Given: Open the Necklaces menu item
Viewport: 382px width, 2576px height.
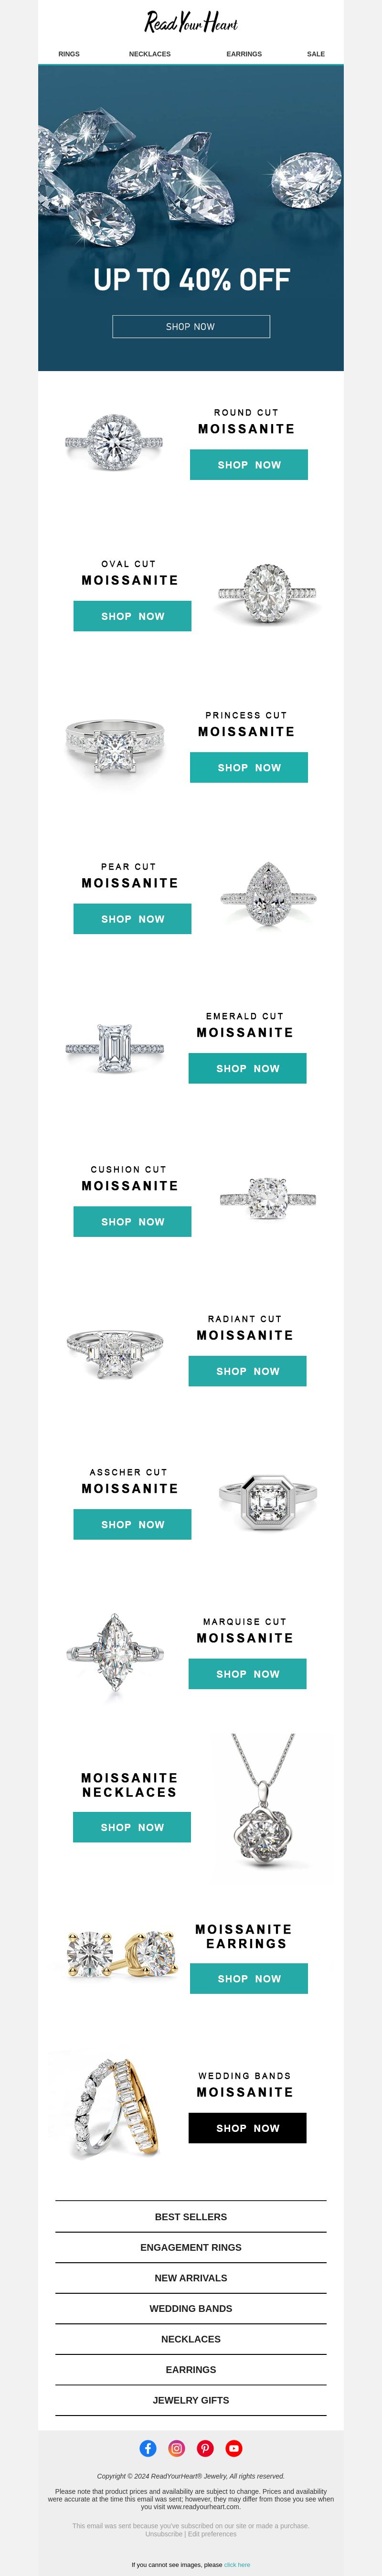Looking at the screenshot, I should click(150, 54).
